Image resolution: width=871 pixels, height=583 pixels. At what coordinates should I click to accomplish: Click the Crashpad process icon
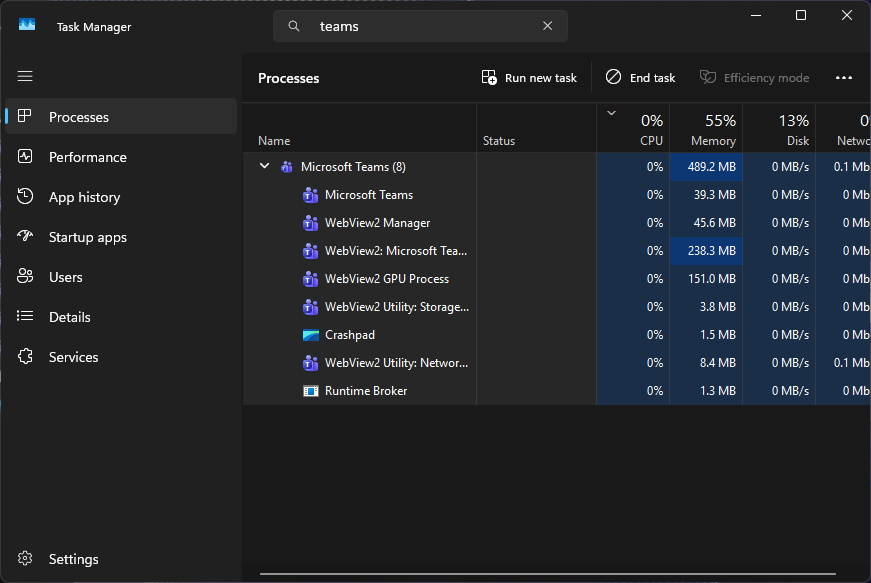pos(310,335)
